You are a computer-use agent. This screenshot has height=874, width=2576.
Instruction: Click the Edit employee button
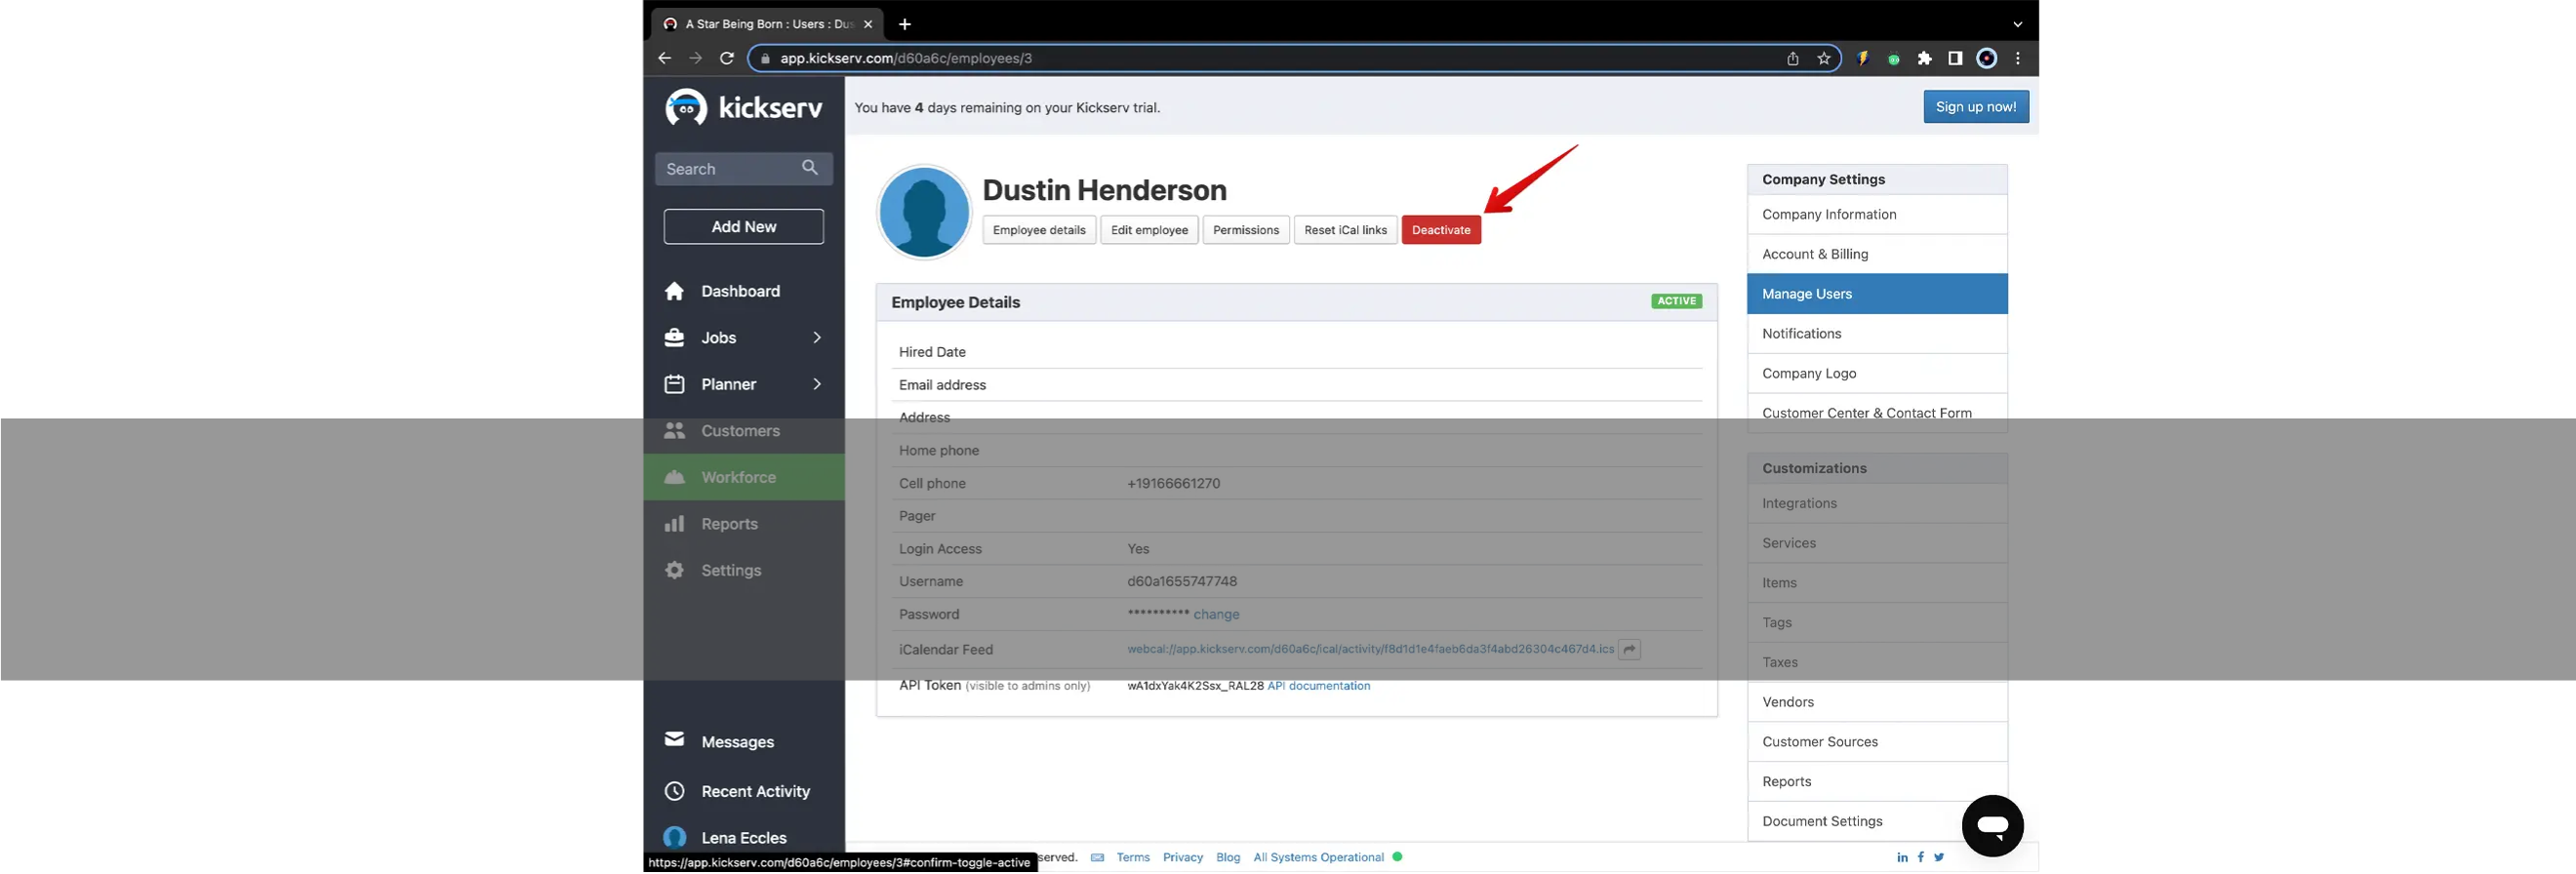click(1149, 230)
